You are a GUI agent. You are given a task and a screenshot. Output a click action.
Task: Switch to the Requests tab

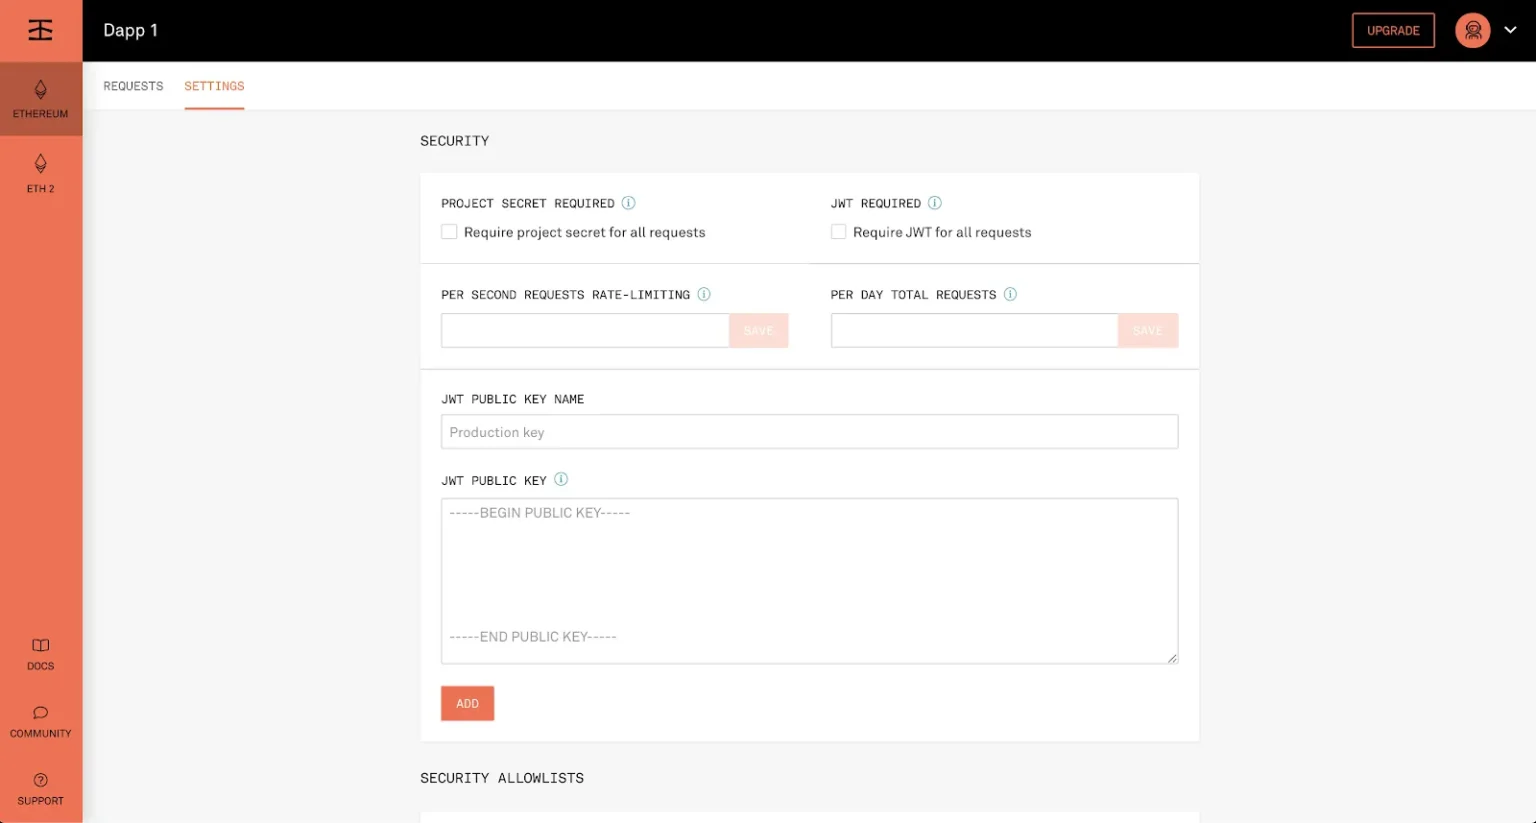[x=133, y=86]
